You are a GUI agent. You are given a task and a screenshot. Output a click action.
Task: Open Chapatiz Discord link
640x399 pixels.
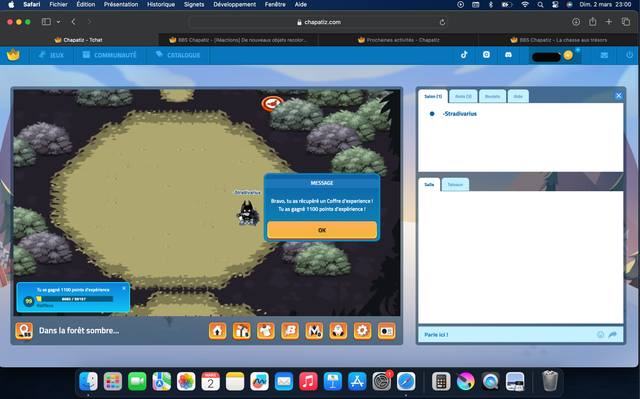pos(508,55)
